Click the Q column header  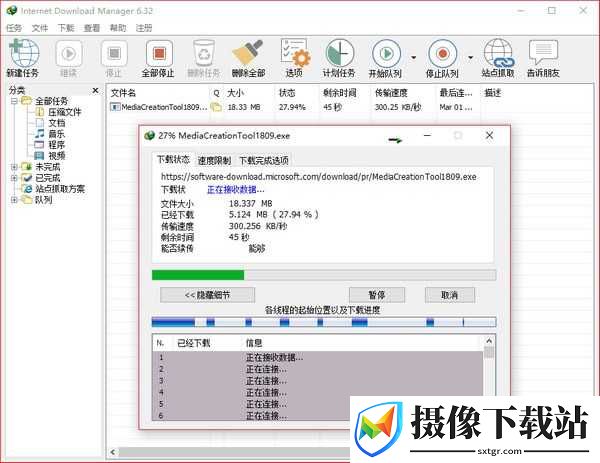[217, 93]
